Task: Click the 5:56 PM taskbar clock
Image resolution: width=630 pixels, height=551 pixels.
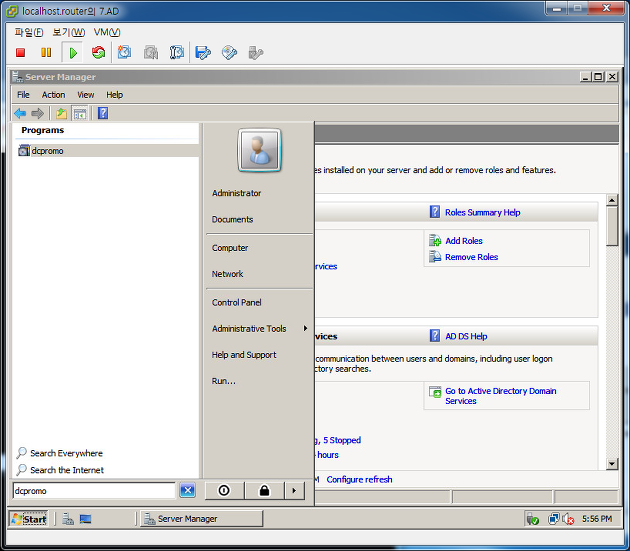Action: [597, 519]
